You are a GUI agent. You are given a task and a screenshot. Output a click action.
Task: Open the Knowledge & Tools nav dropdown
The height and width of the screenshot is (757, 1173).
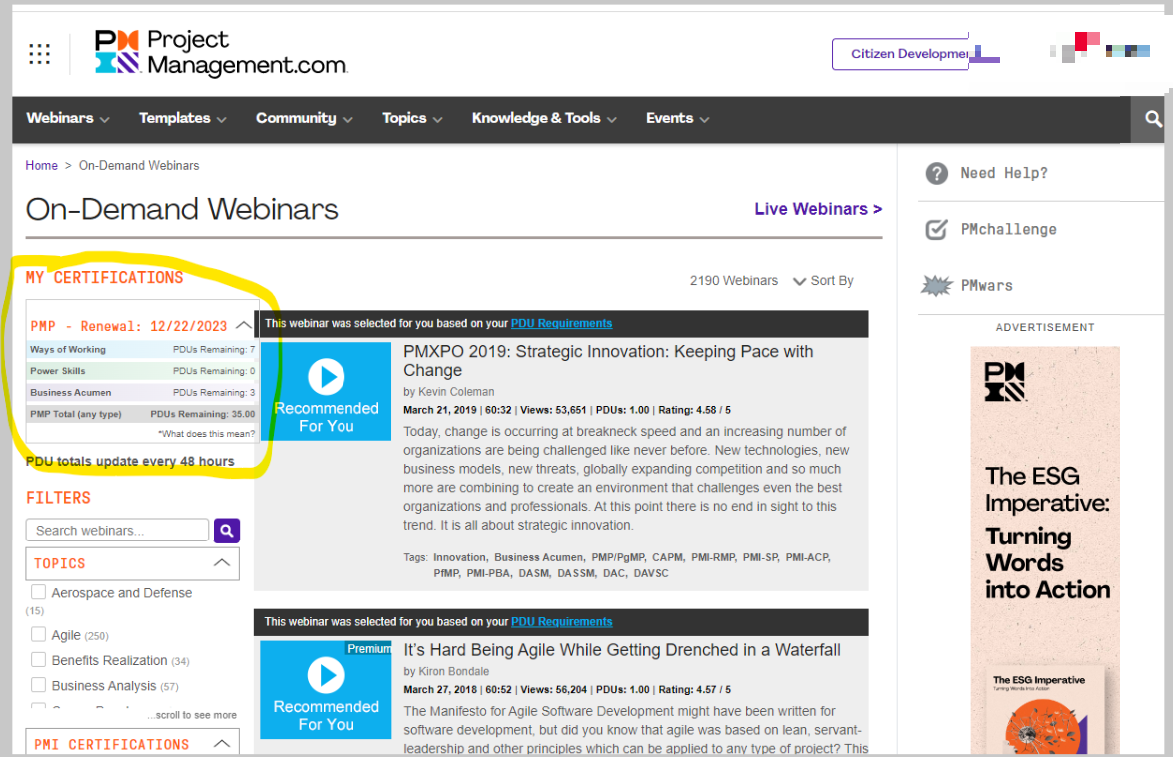pyautogui.click(x=544, y=118)
